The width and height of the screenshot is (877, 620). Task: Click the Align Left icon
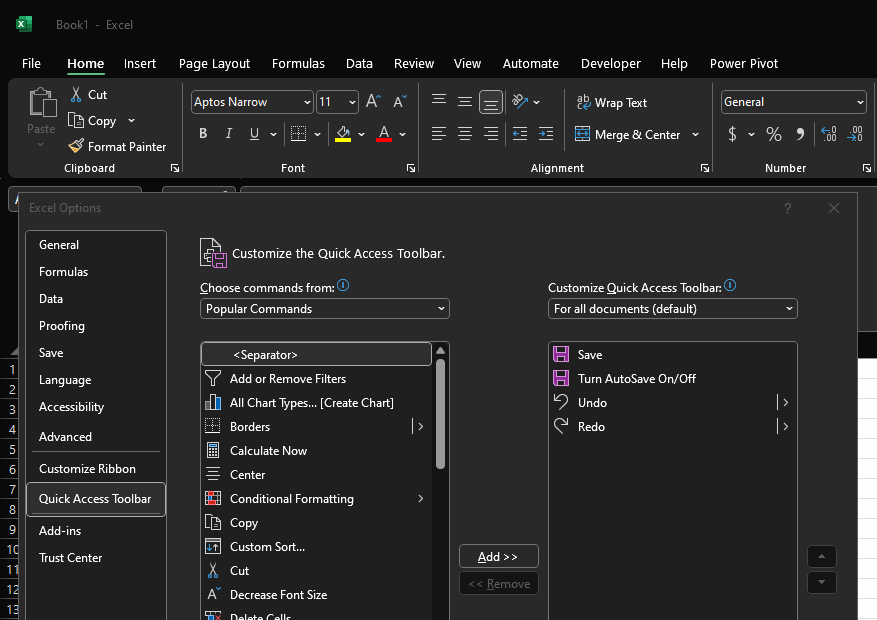pyautogui.click(x=438, y=134)
